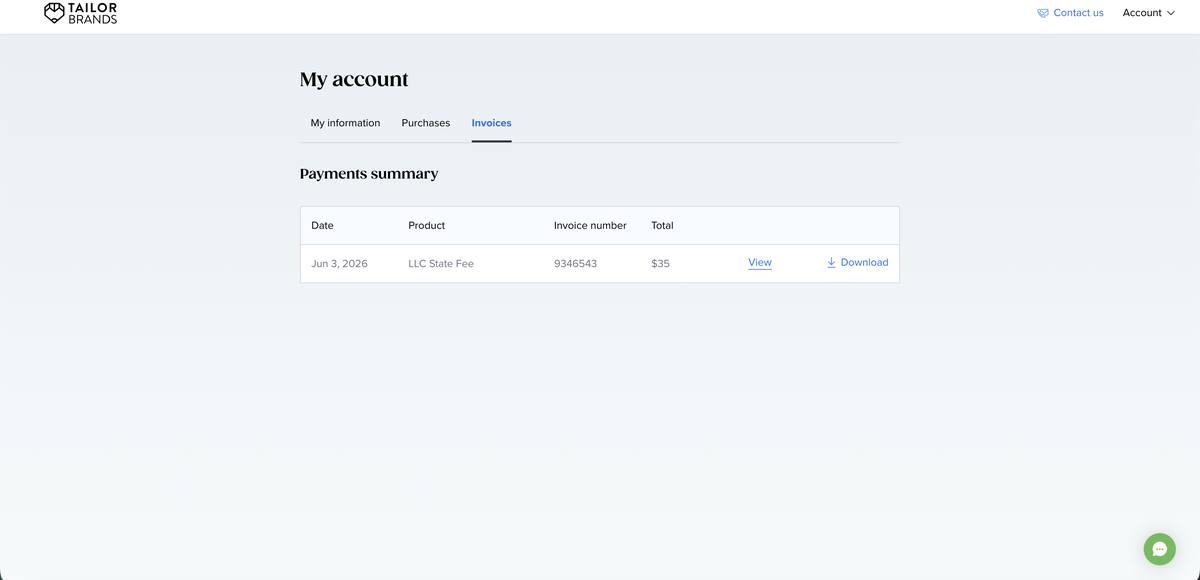This screenshot has width=1200, height=580.
Task: Select invoice number 9346543
Action: tap(575, 264)
